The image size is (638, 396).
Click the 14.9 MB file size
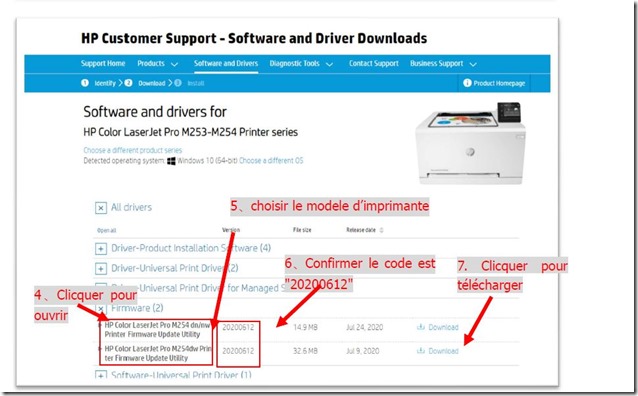(x=305, y=327)
